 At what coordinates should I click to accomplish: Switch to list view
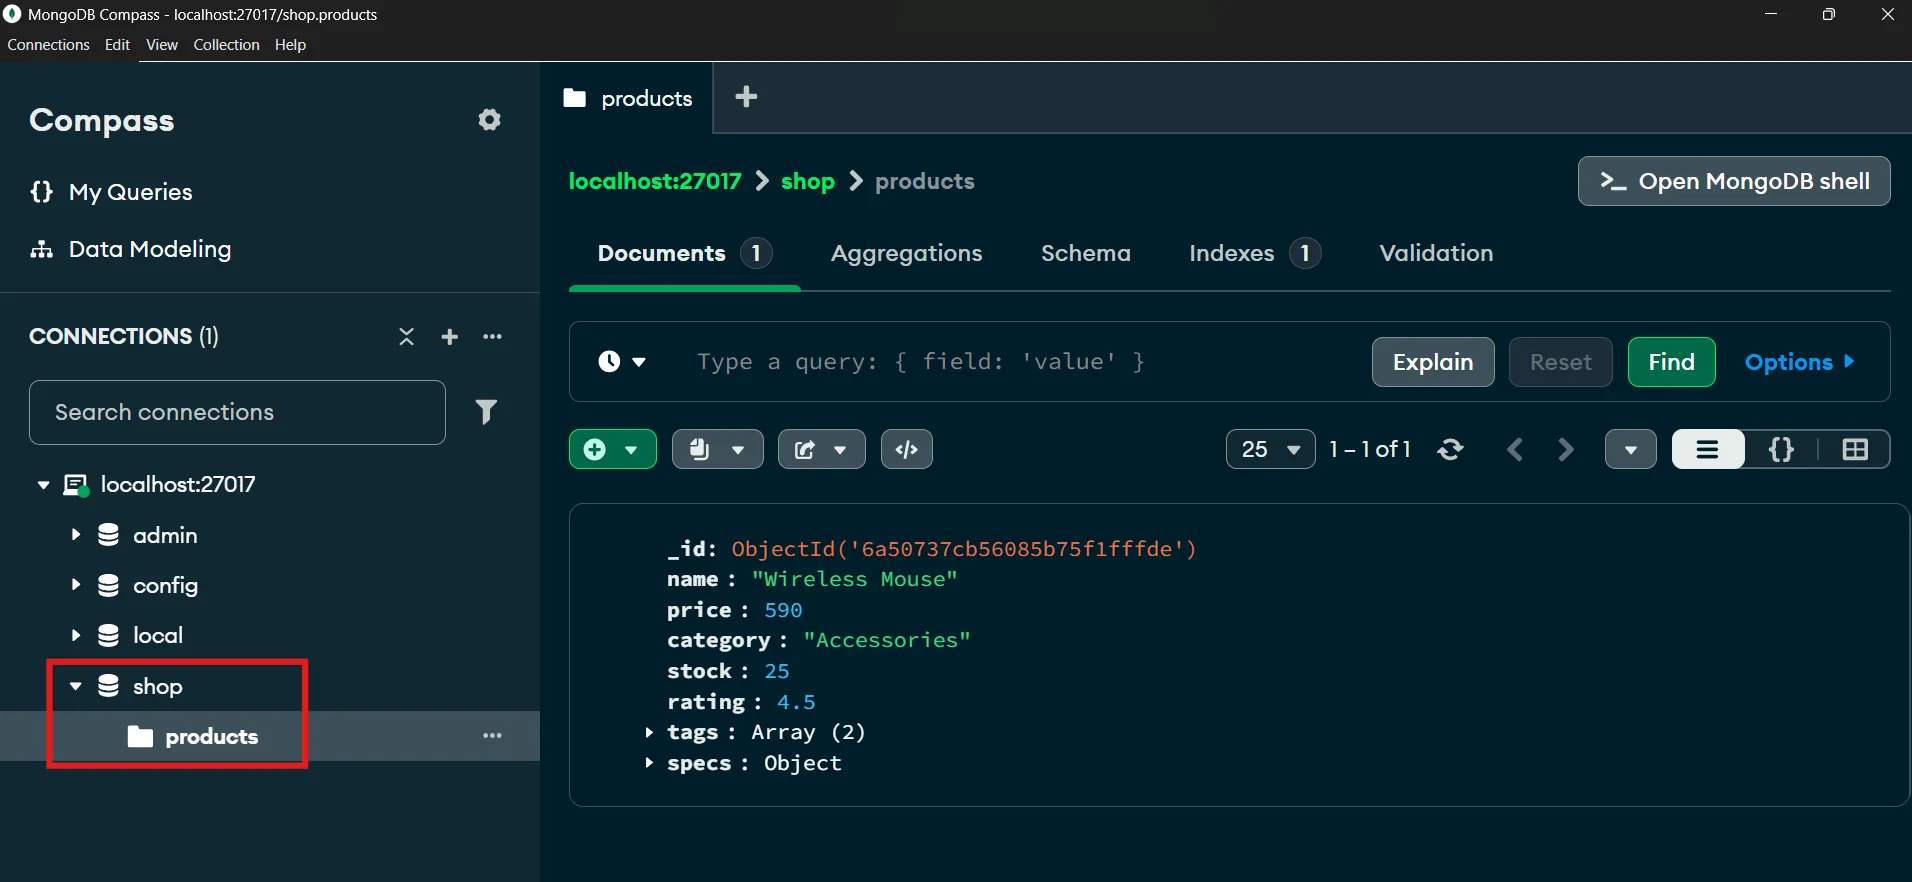click(x=1708, y=449)
